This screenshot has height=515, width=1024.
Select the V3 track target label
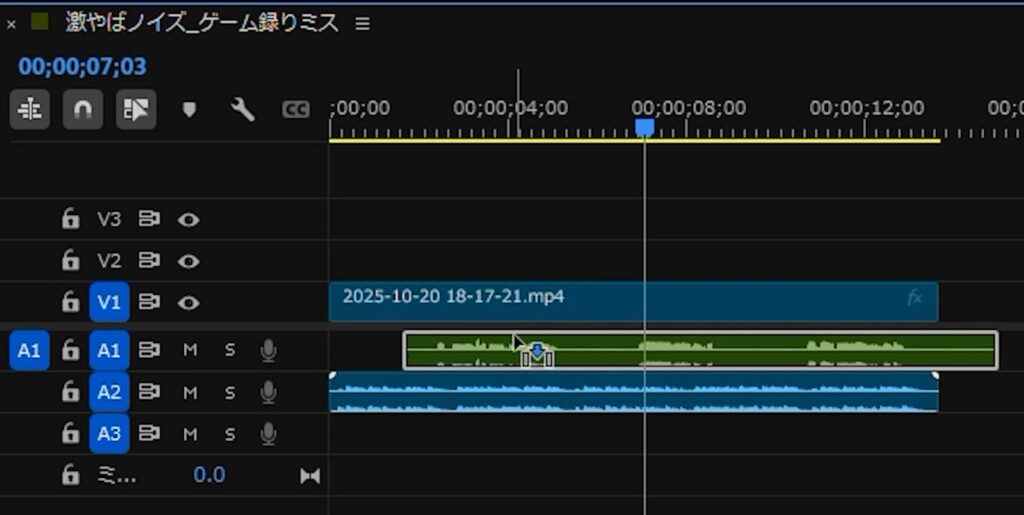109,219
